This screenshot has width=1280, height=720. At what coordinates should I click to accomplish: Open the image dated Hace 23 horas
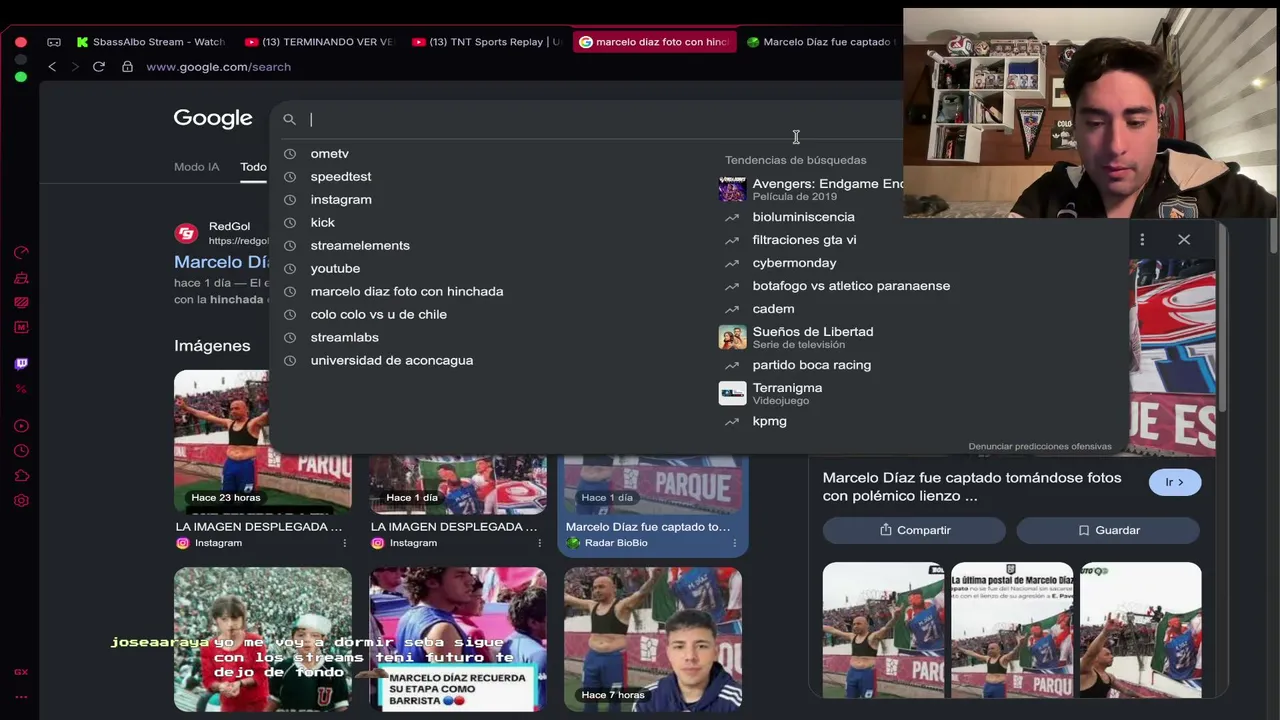point(262,442)
